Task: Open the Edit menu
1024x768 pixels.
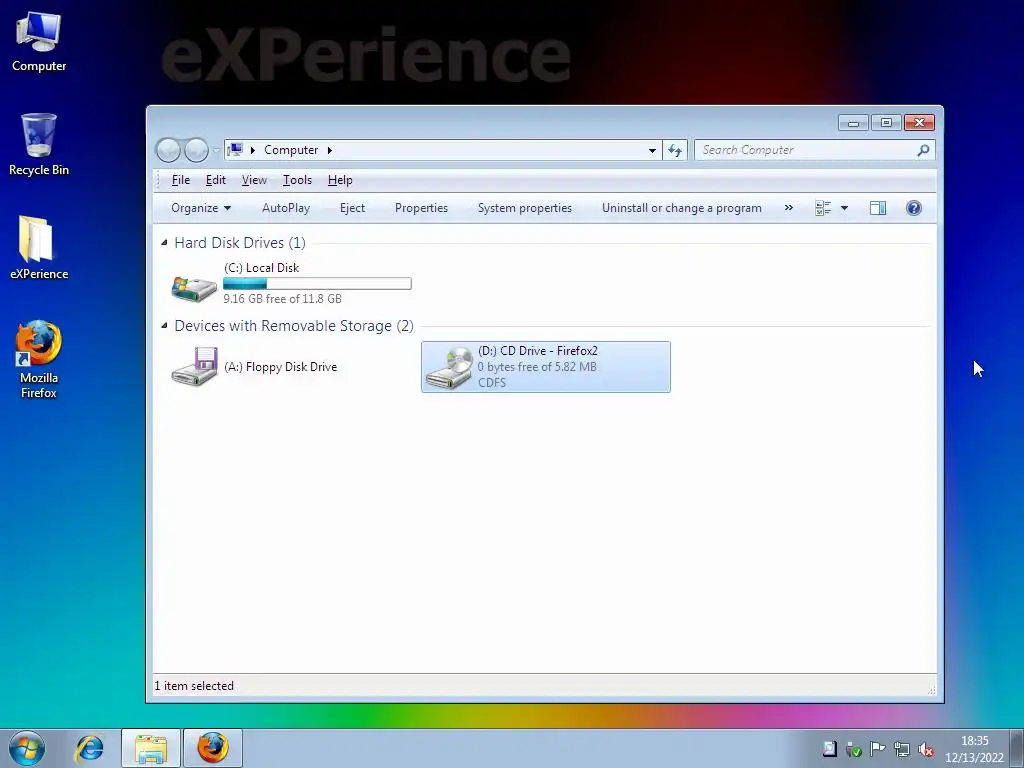Action: coord(216,180)
